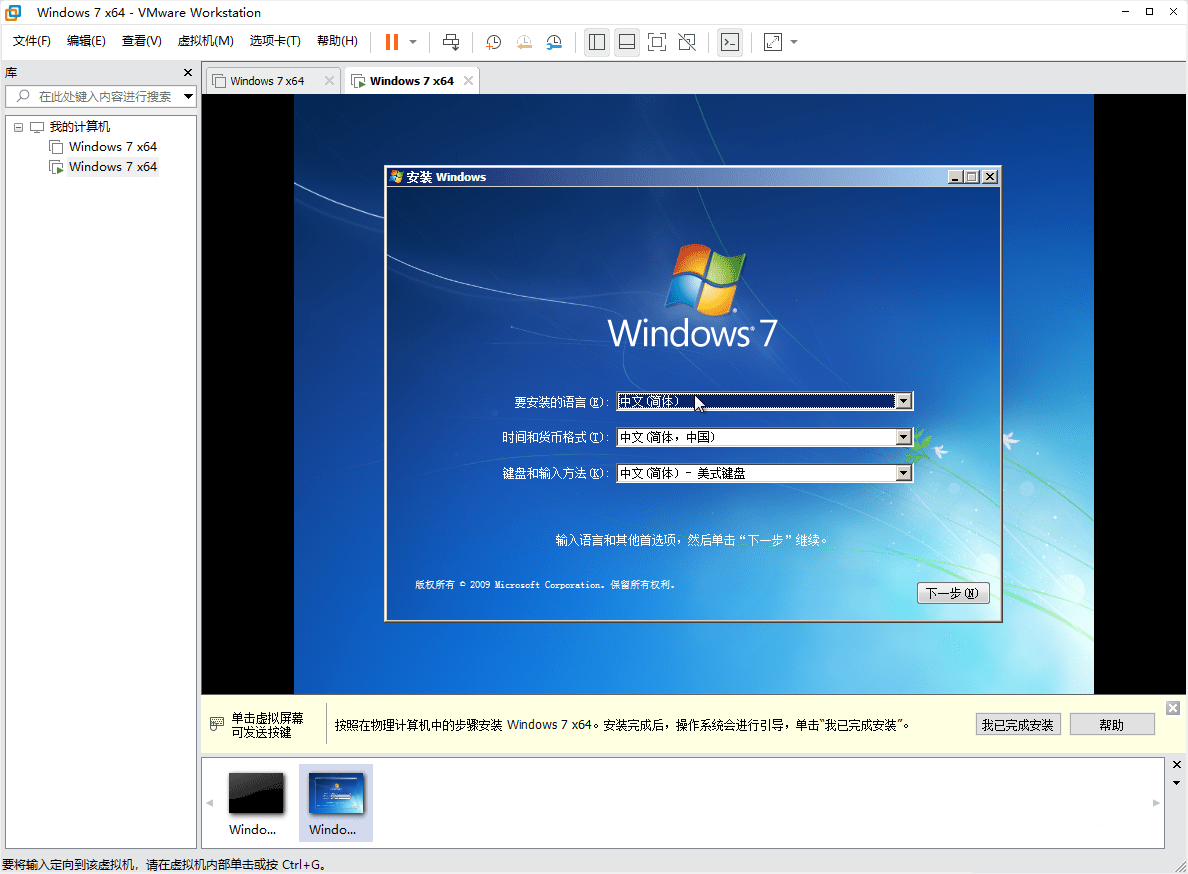Open the 查看(V) menu

click(142, 41)
